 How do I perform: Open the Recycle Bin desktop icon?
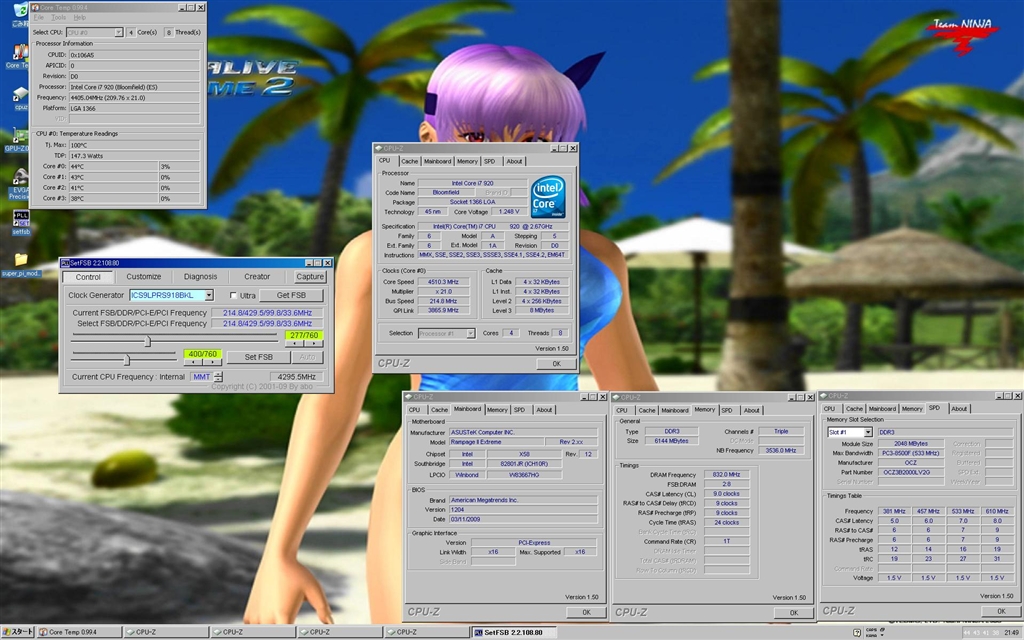[20, 12]
